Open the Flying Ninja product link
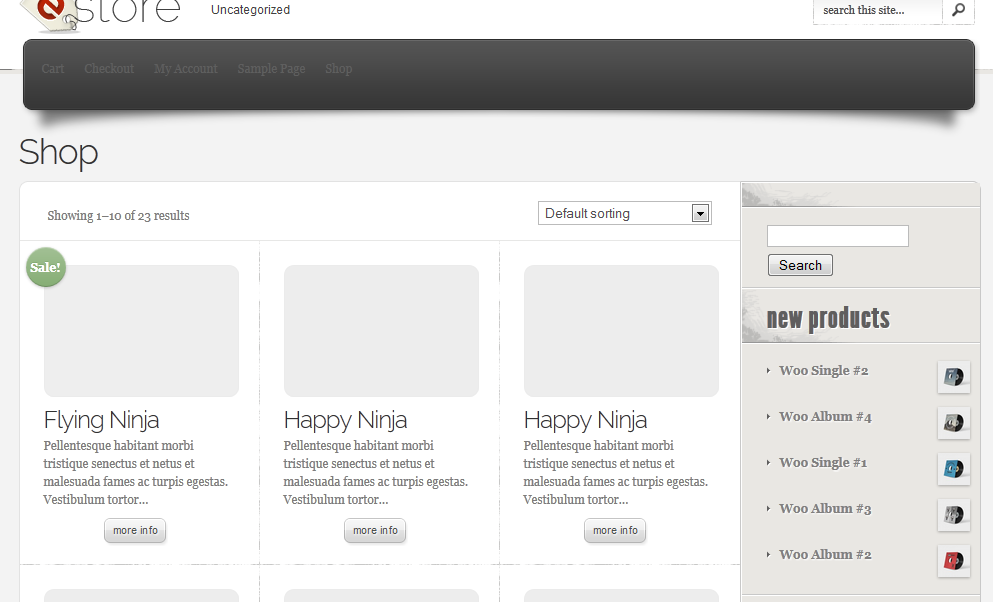993x602 pixels. pyautogui.click(x=101, y=419)
